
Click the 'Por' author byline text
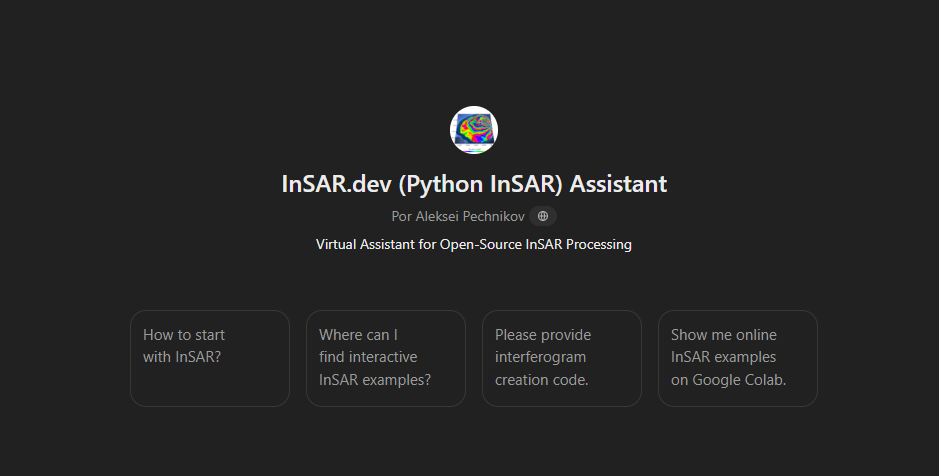(x=401, y=216)
